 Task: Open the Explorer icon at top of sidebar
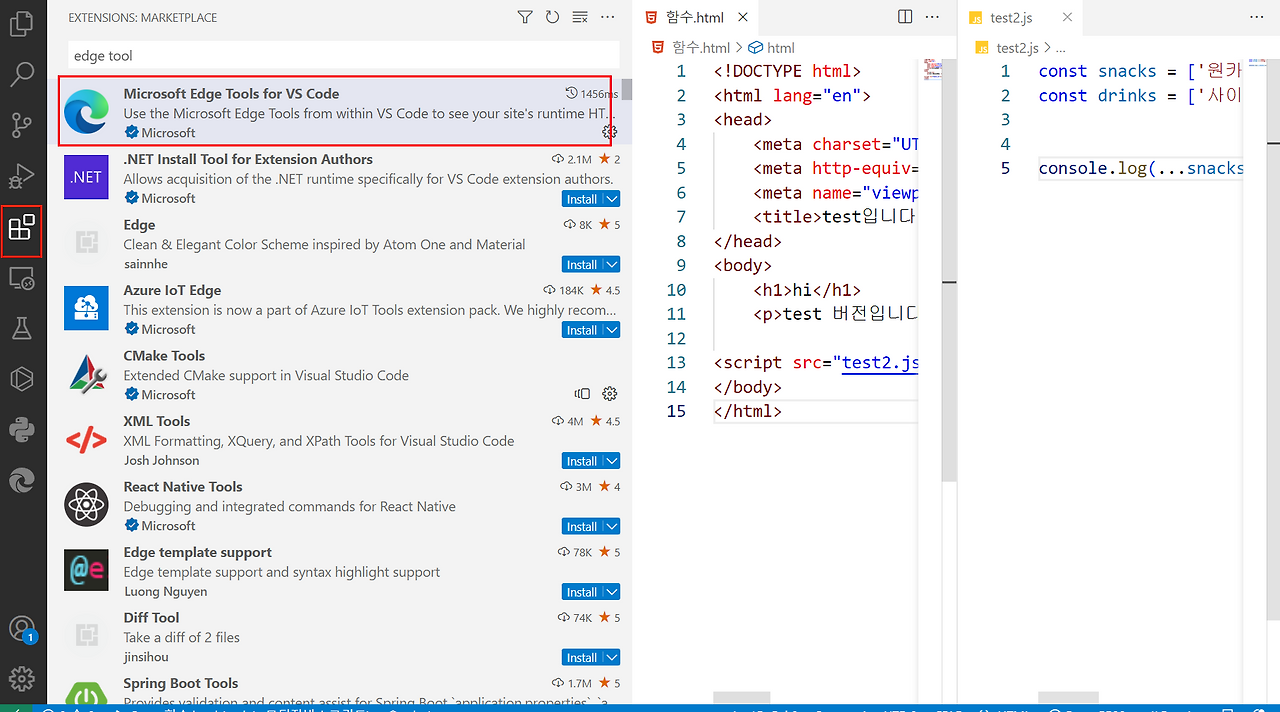coord(22,23)
